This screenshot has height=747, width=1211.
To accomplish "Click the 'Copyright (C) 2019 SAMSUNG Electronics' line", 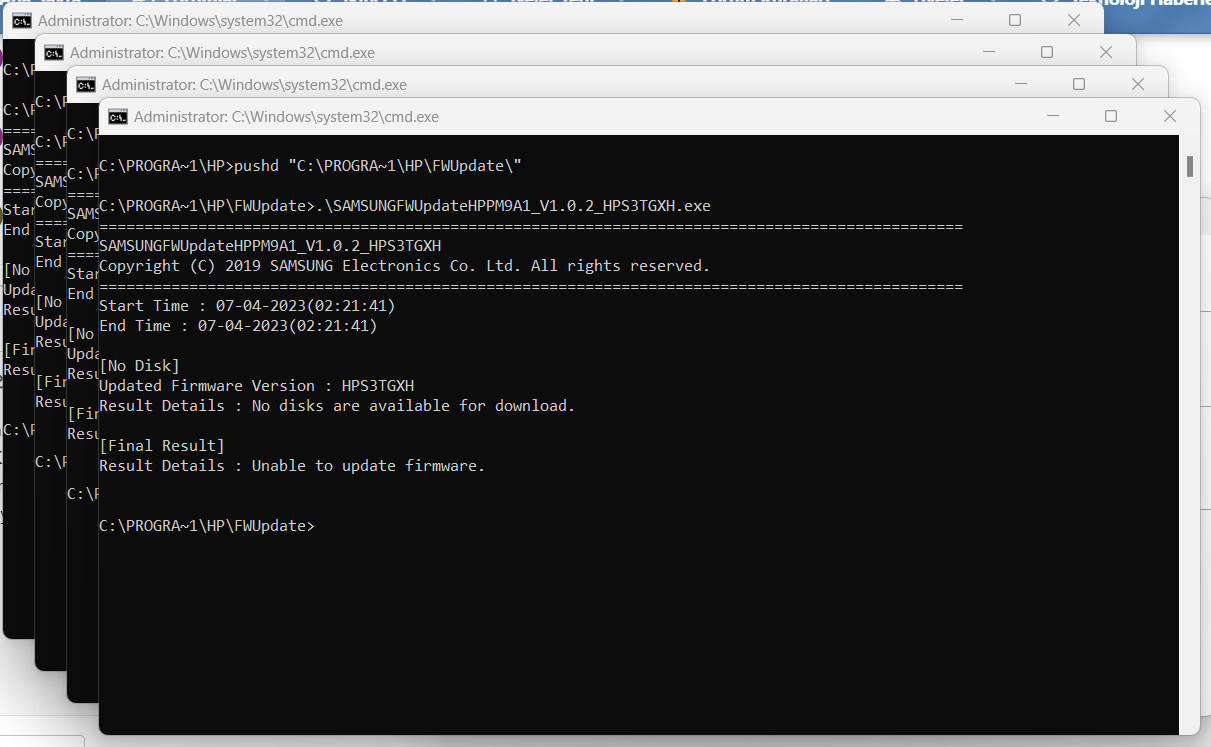I will [x=404, y=266].
